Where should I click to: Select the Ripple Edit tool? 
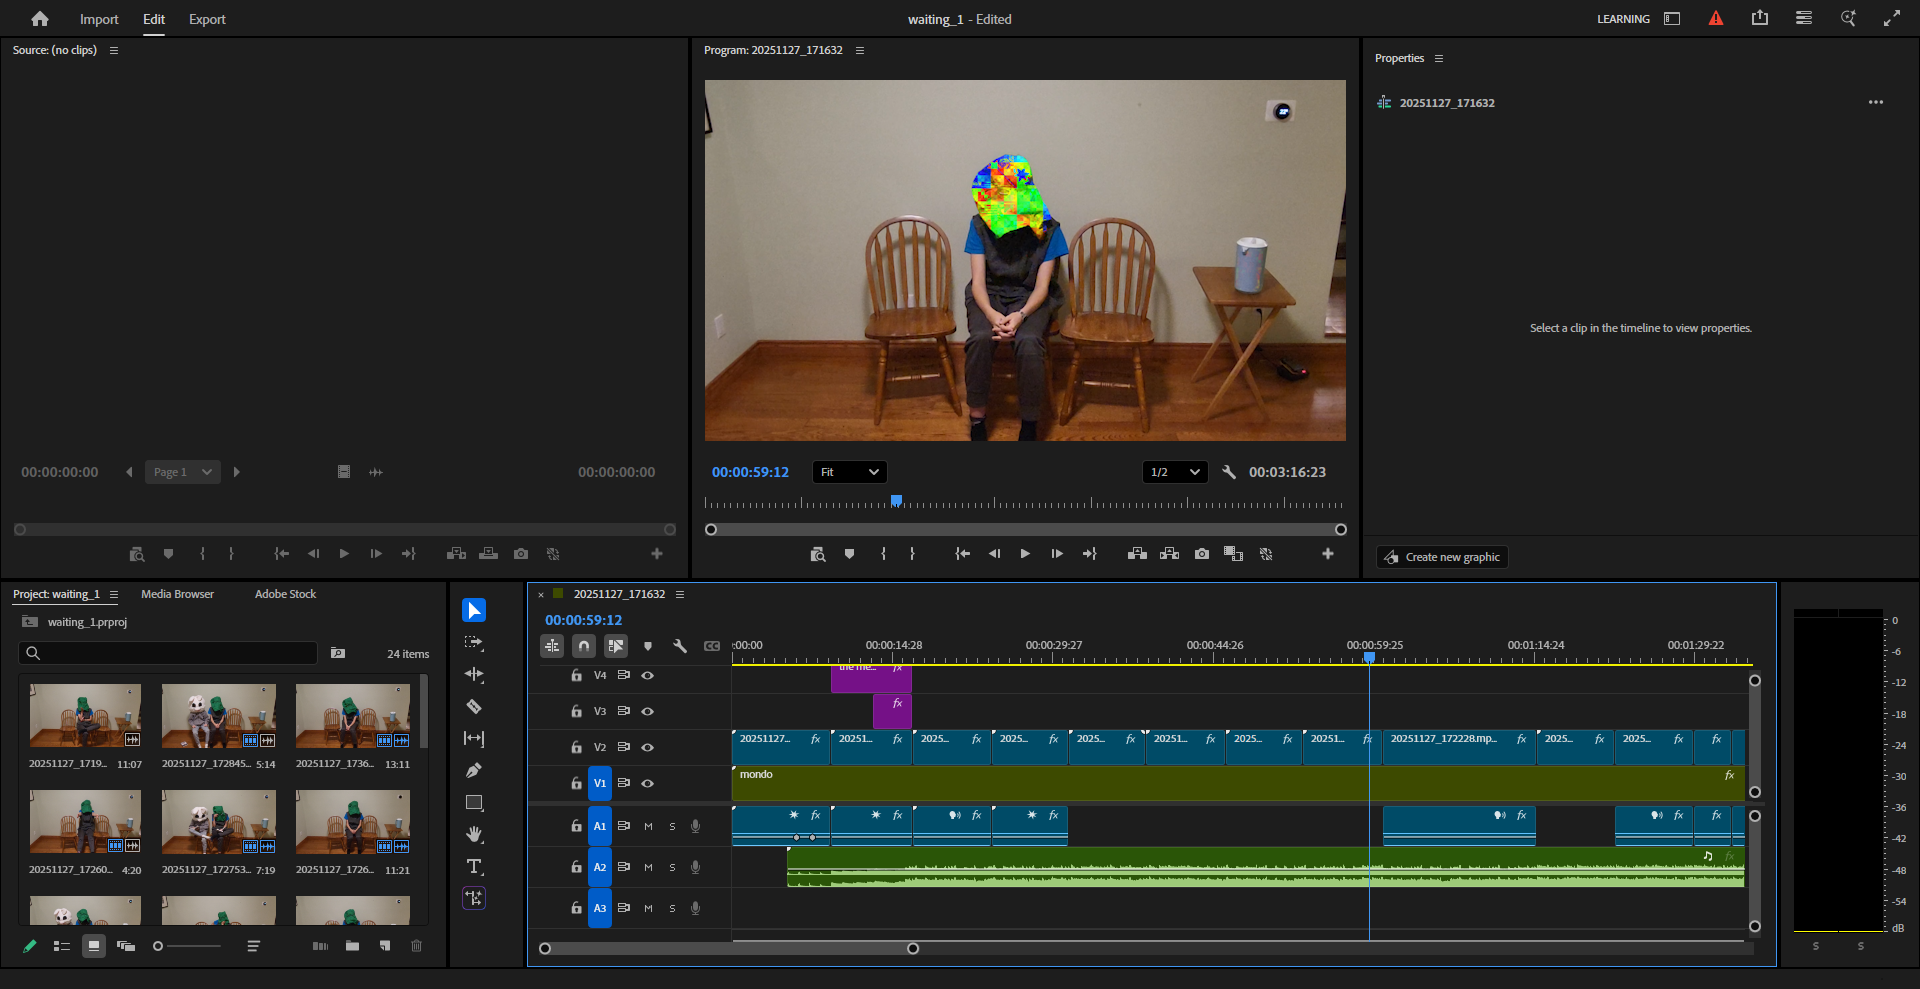[x=474, y=675]
